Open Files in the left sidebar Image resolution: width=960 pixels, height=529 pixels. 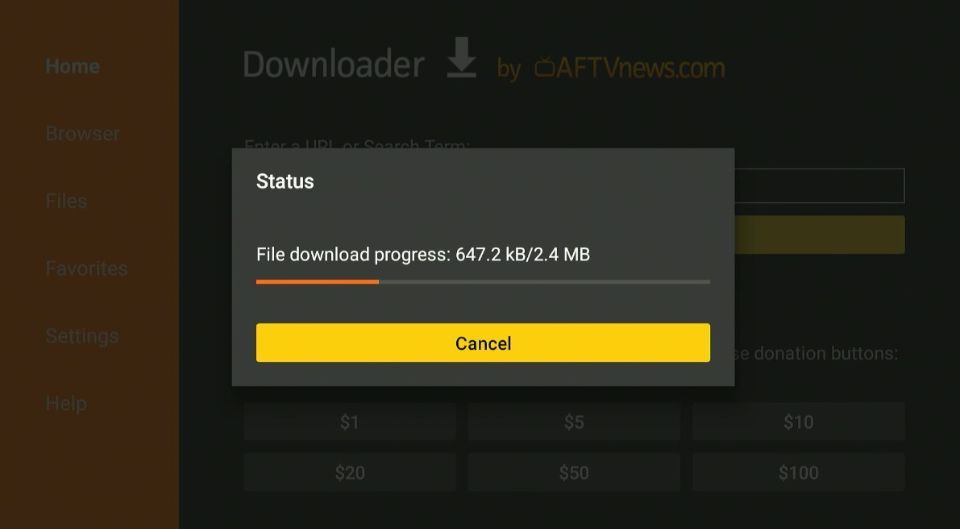click(66, 201)
